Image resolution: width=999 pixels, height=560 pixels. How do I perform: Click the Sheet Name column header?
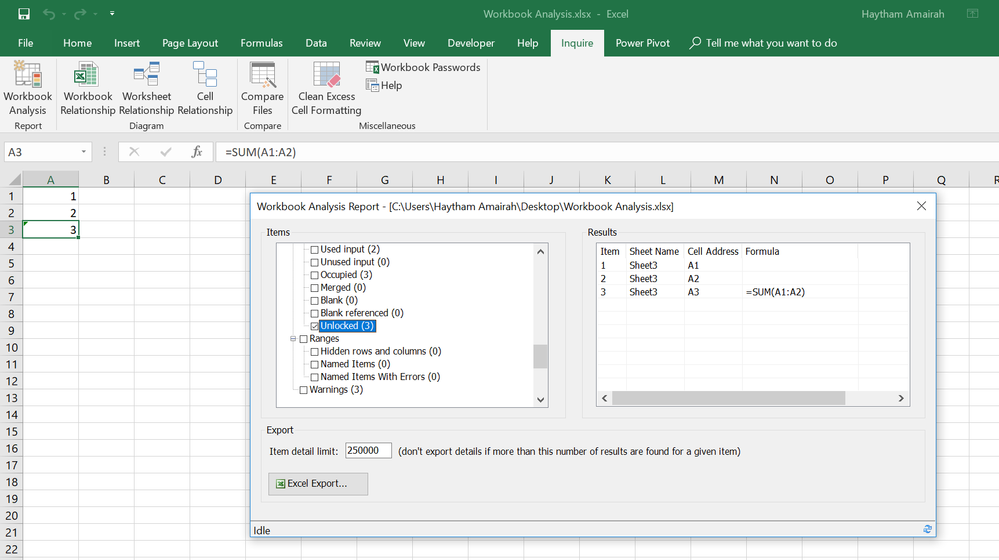tap(655, 252)
